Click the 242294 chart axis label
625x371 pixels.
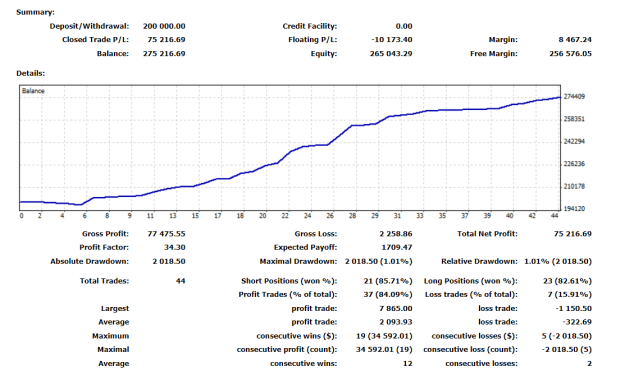[574, 141]
